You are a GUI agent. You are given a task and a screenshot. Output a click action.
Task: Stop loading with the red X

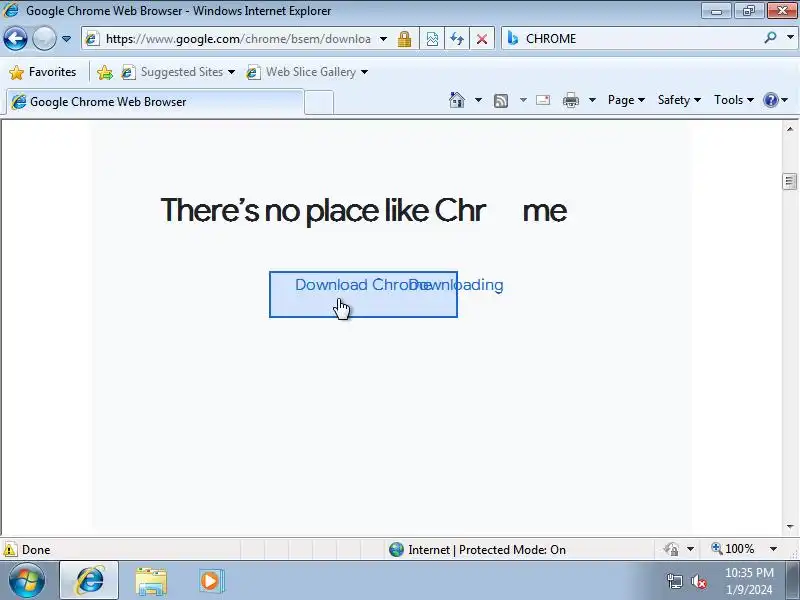pyautogui.click(x=482, y=39)
